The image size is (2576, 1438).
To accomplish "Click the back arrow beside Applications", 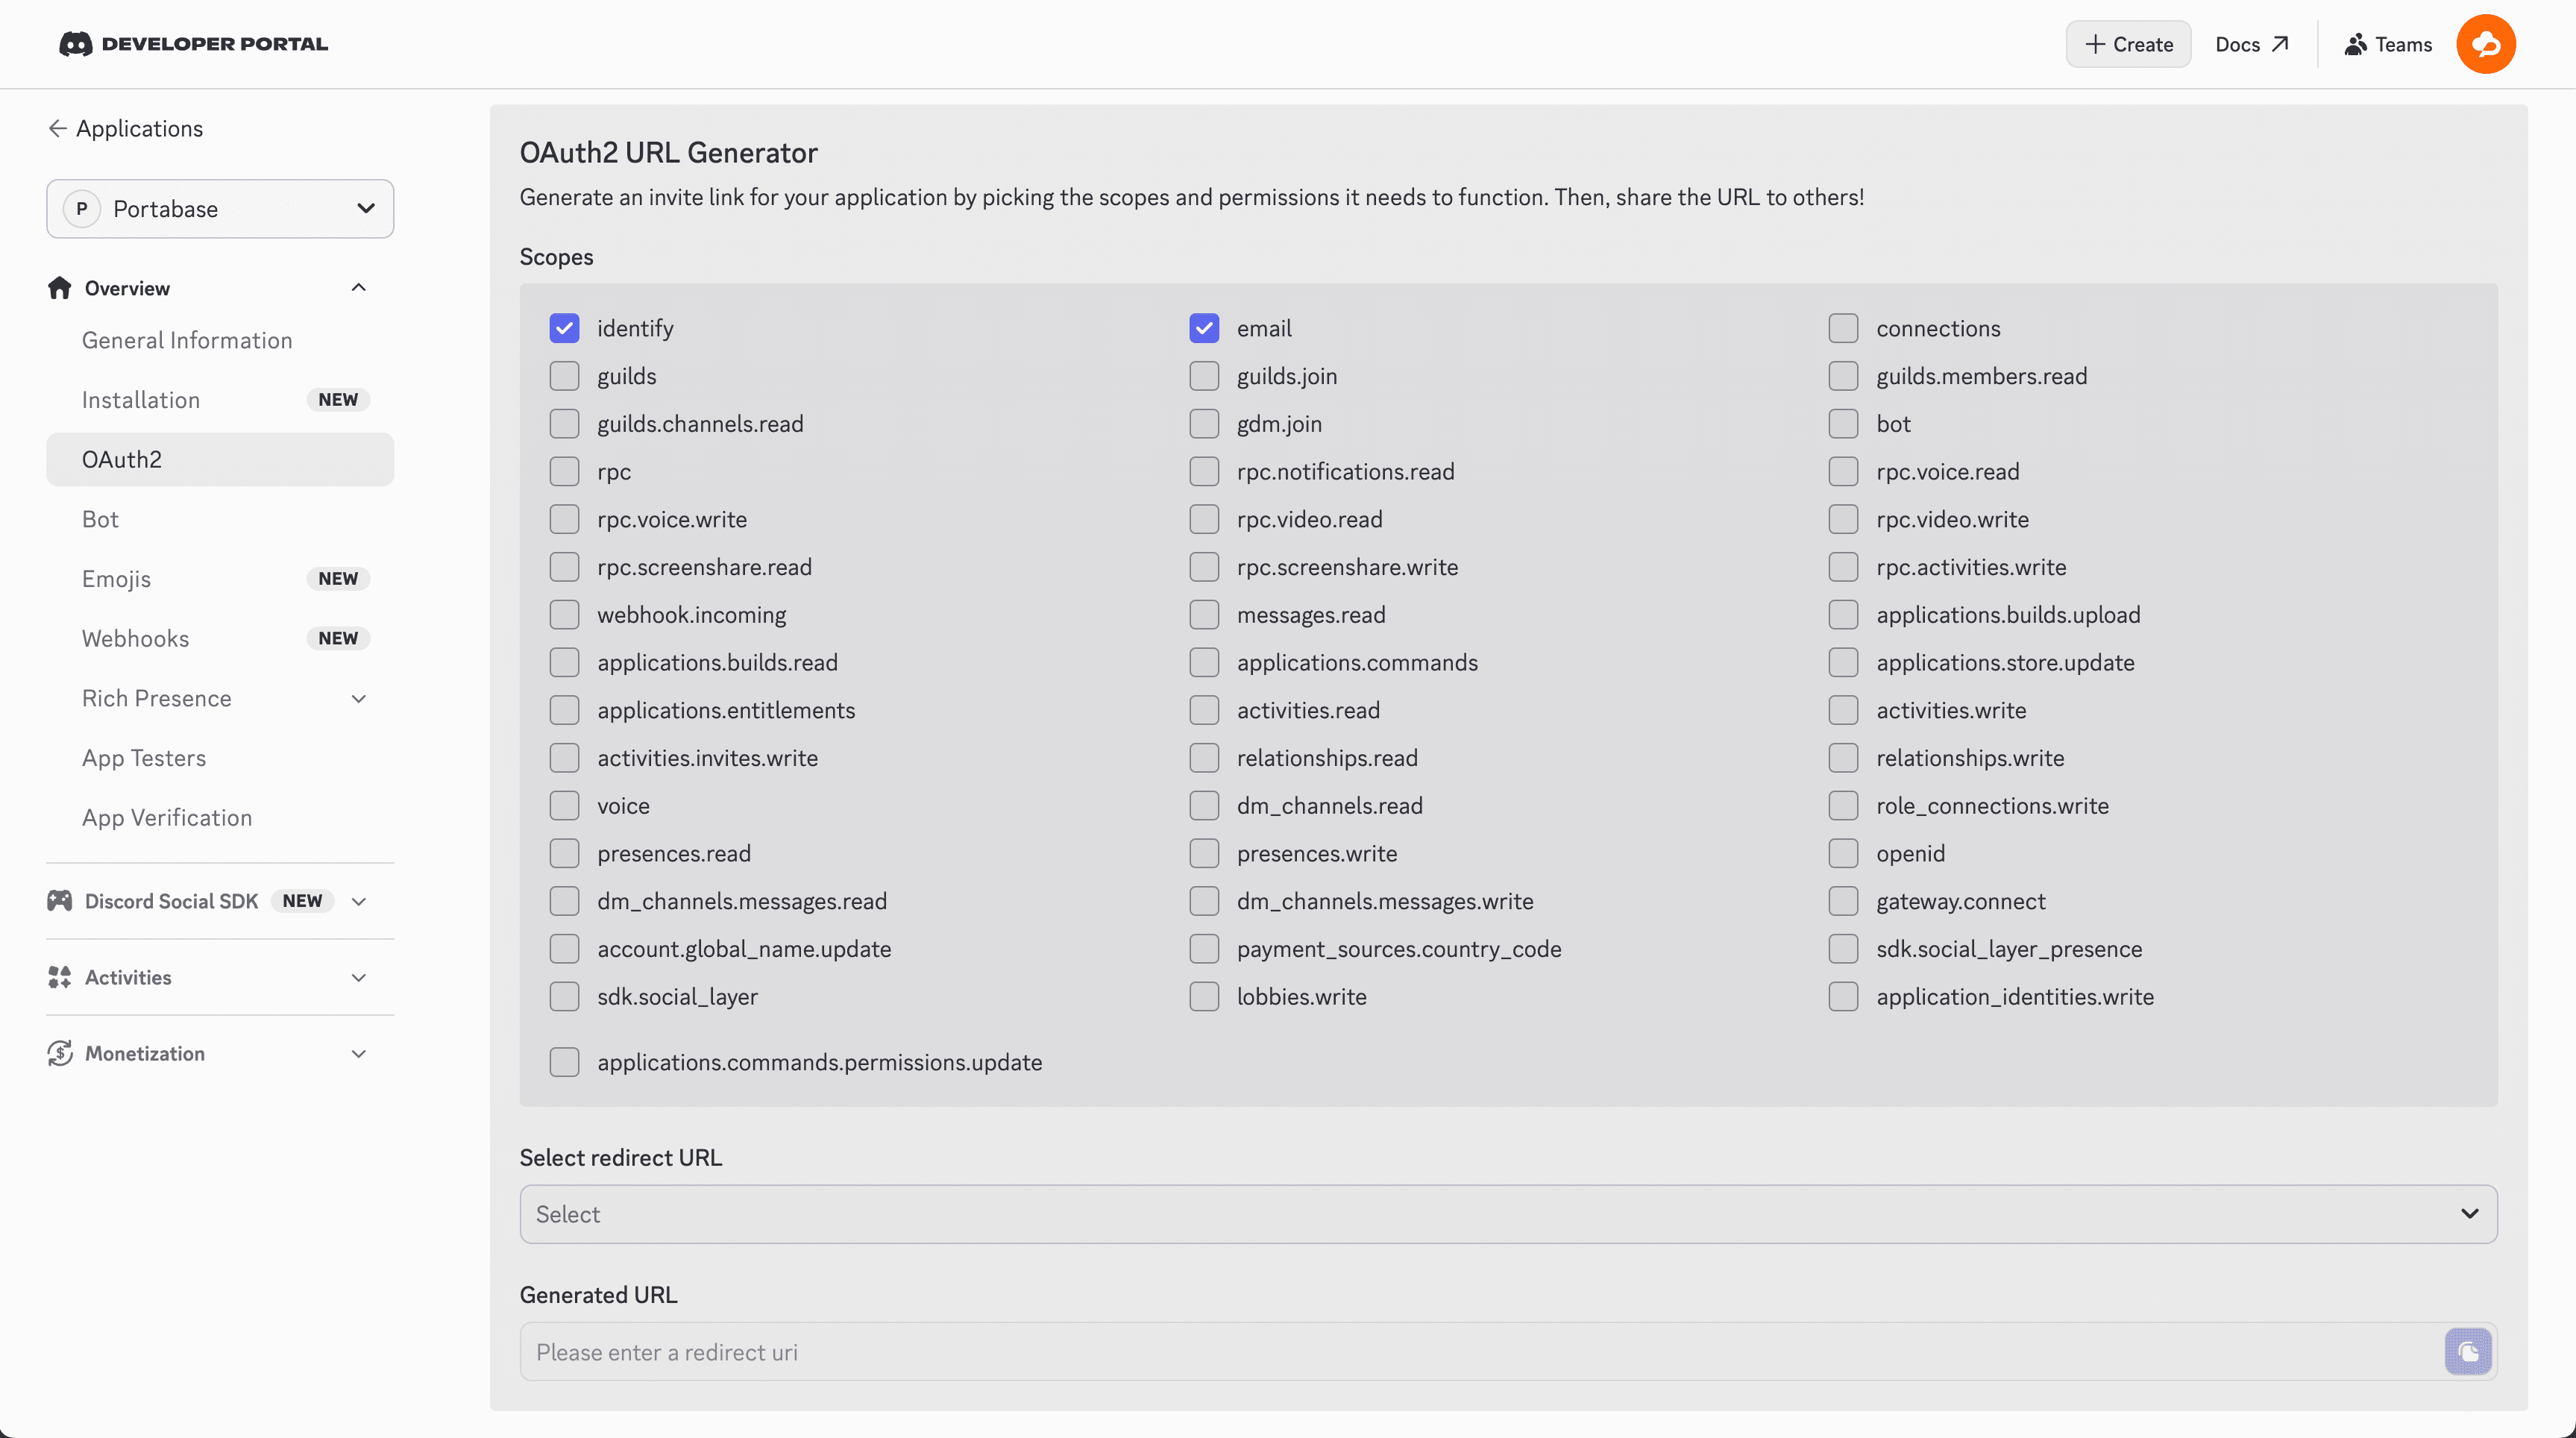I will pyautogui.click(x=58, y=128).
